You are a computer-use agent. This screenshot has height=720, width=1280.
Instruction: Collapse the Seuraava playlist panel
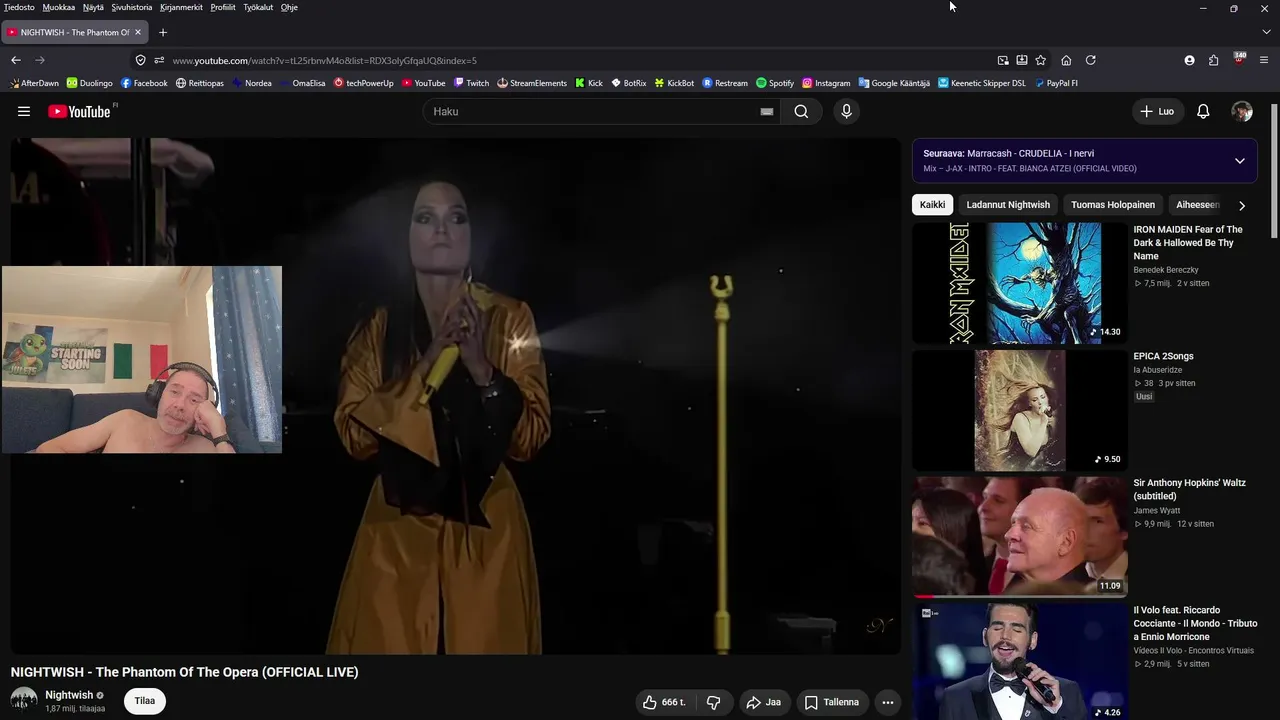coord(1239,161)
